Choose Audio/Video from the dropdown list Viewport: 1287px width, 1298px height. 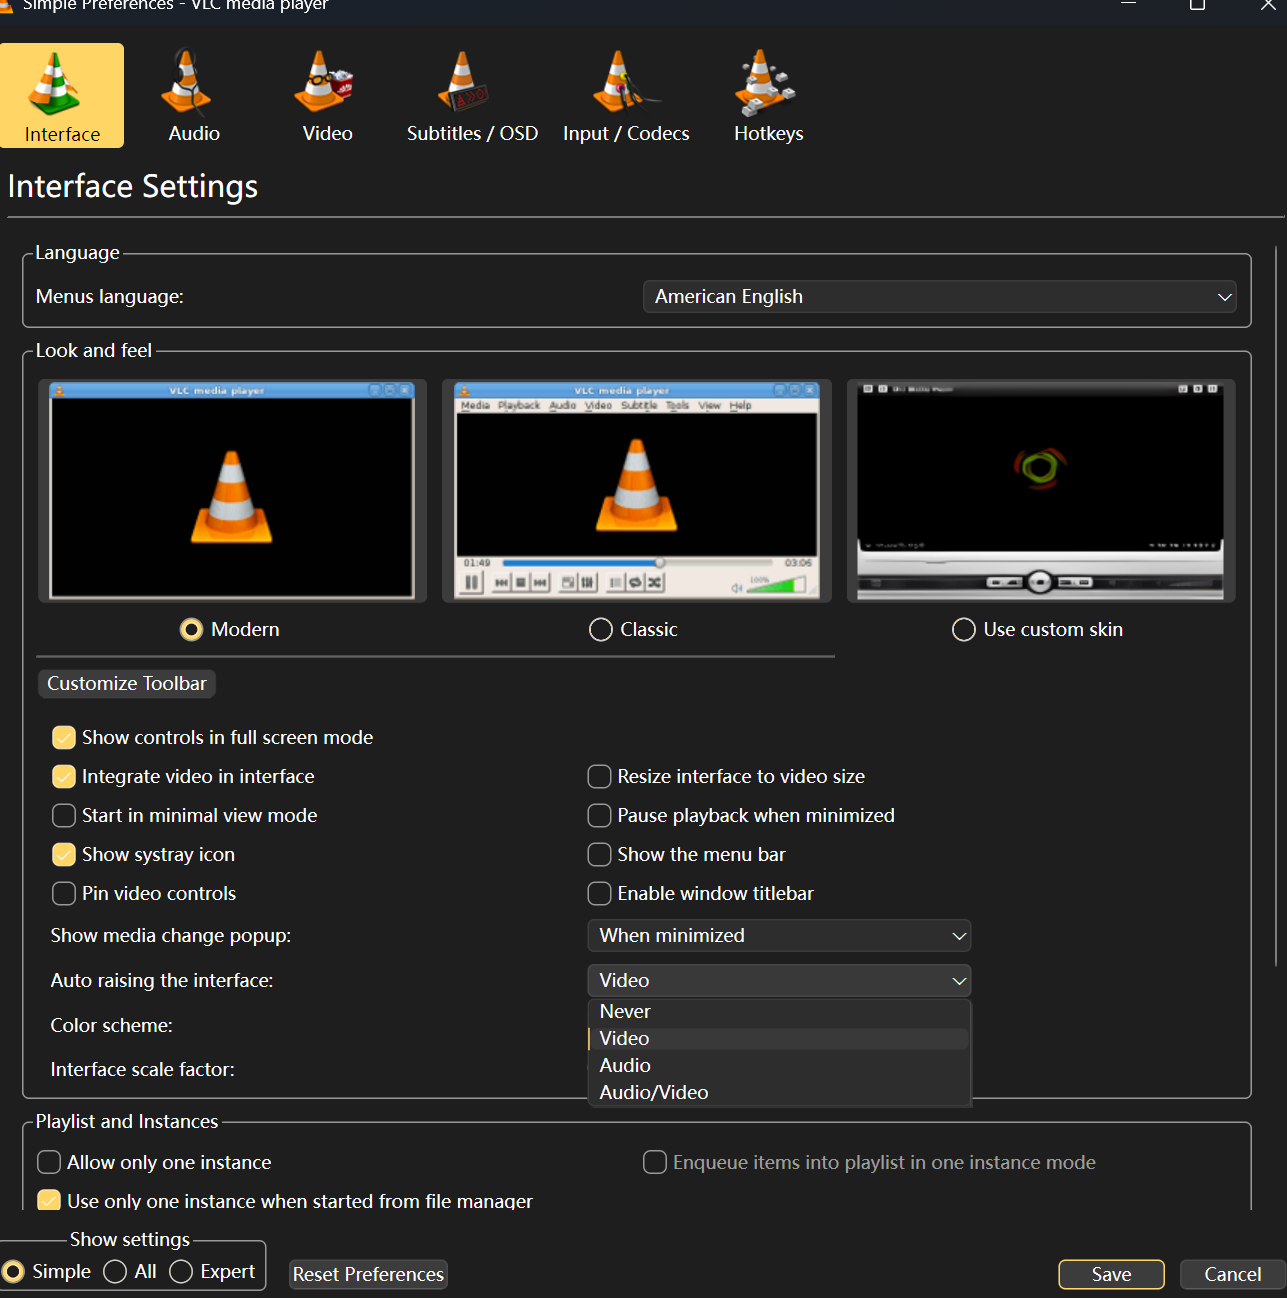click(x=654, y=1093)
